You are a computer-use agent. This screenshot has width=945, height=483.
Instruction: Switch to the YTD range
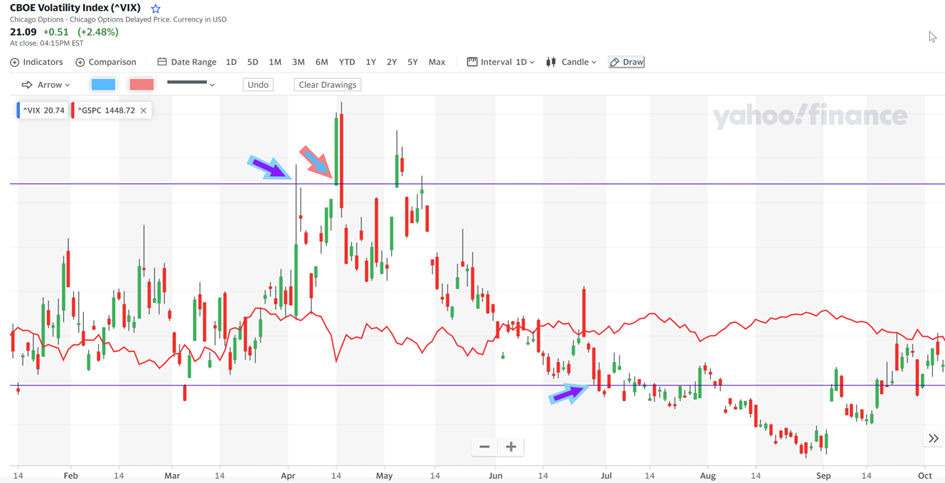347,62
